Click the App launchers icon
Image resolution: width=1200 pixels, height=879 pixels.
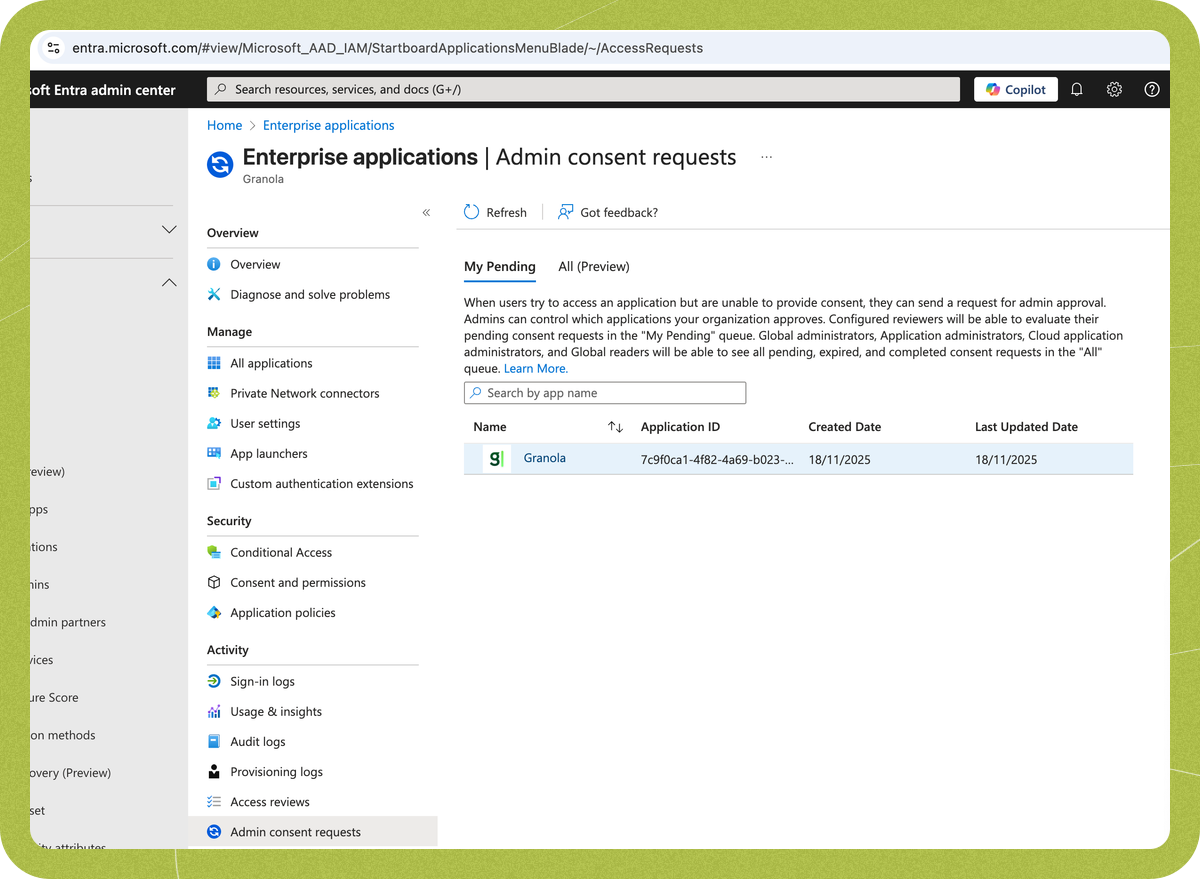pos(213,453)
